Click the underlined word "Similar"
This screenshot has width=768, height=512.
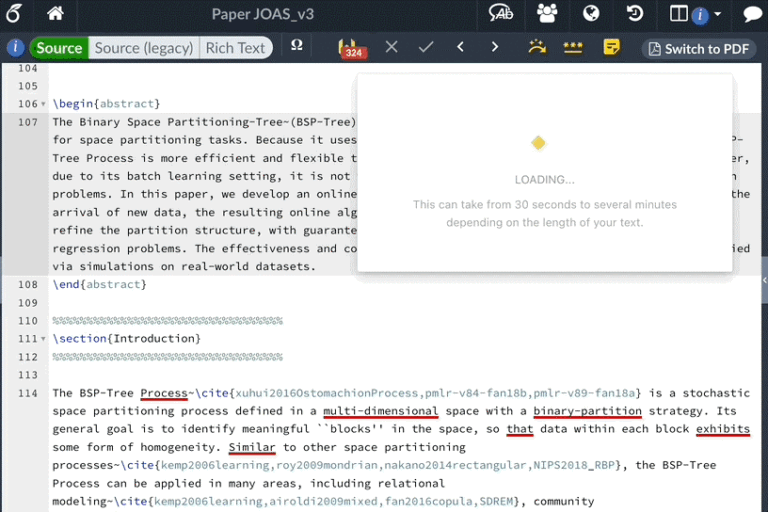(252, 448)
